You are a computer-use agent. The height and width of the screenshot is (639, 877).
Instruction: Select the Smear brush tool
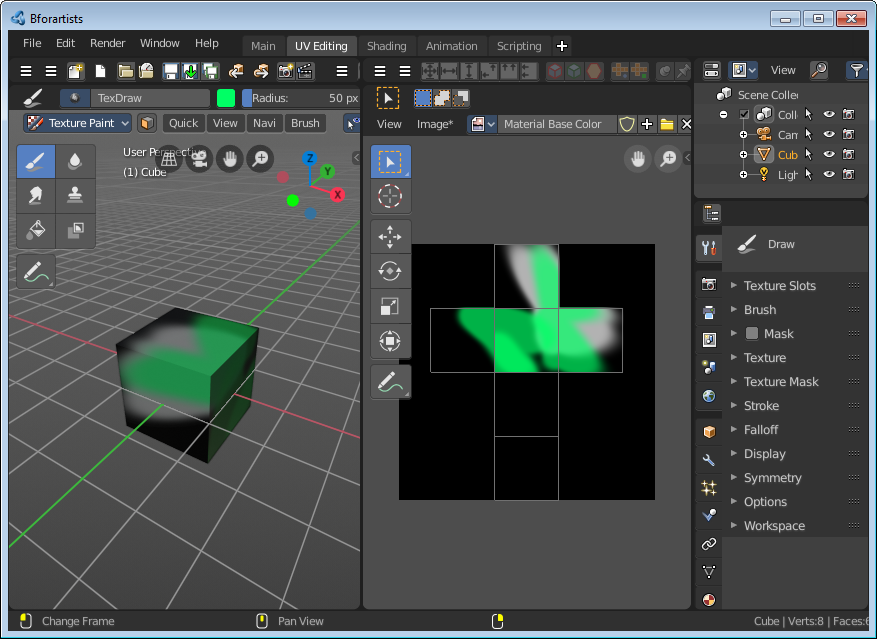[x=36, y=196]
